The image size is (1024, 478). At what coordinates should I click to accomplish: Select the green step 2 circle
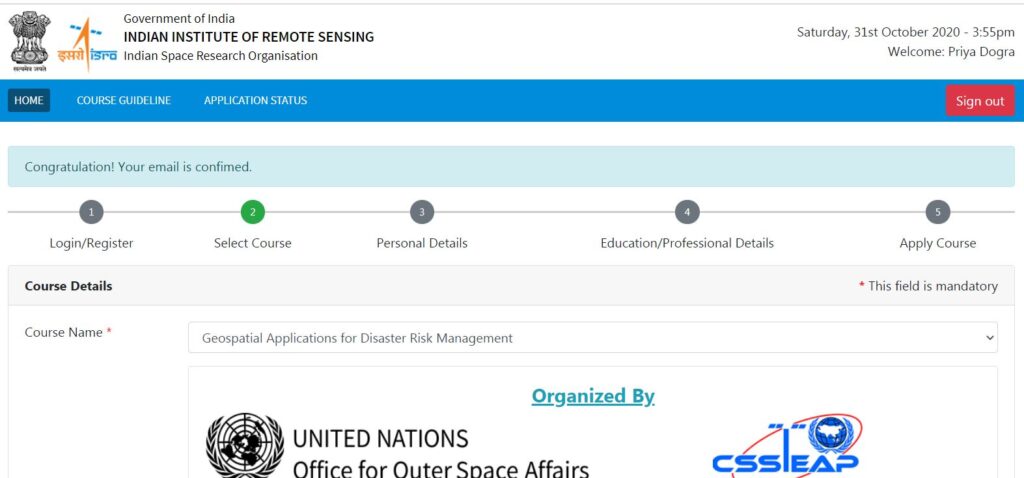253,212
